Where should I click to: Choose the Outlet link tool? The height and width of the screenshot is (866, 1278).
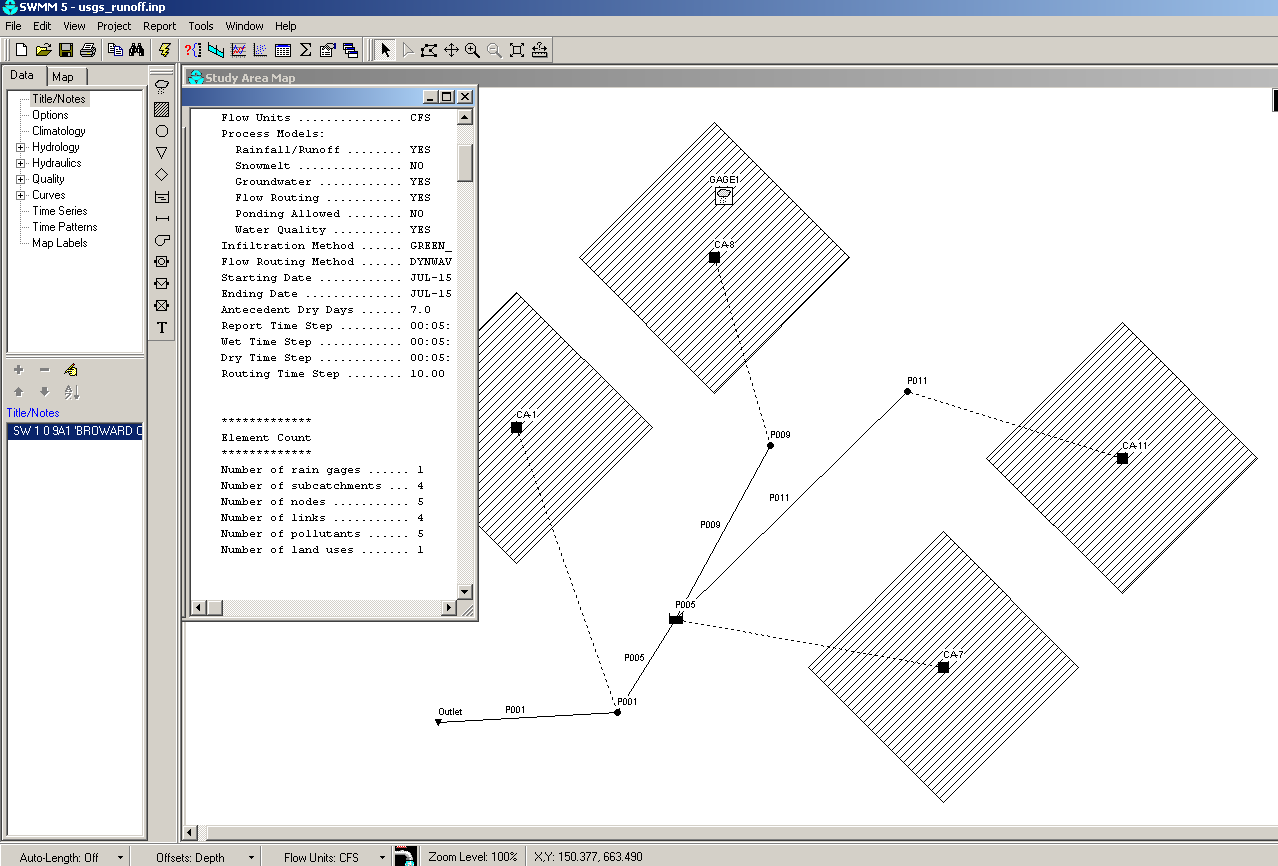(162, 306)
